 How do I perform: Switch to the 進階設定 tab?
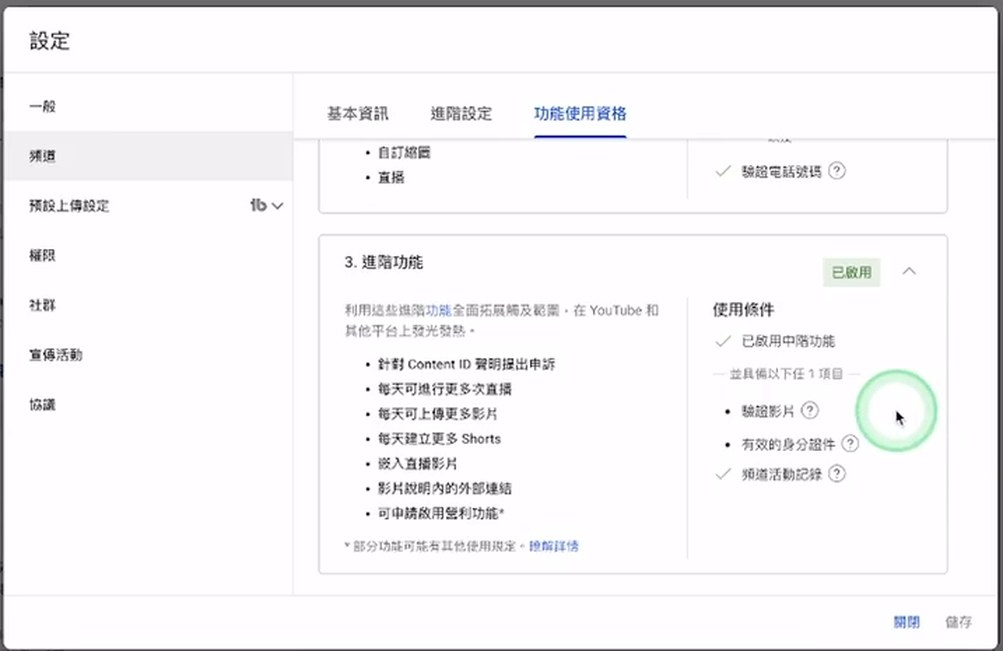click(x=461, y=114)
